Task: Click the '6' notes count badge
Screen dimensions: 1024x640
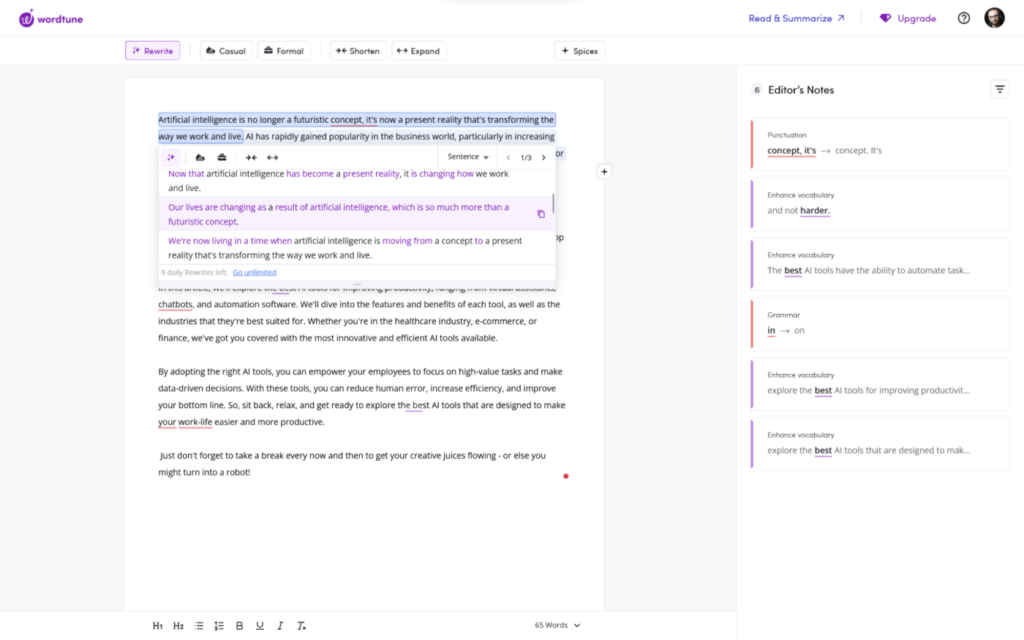Action: [757, 90]
